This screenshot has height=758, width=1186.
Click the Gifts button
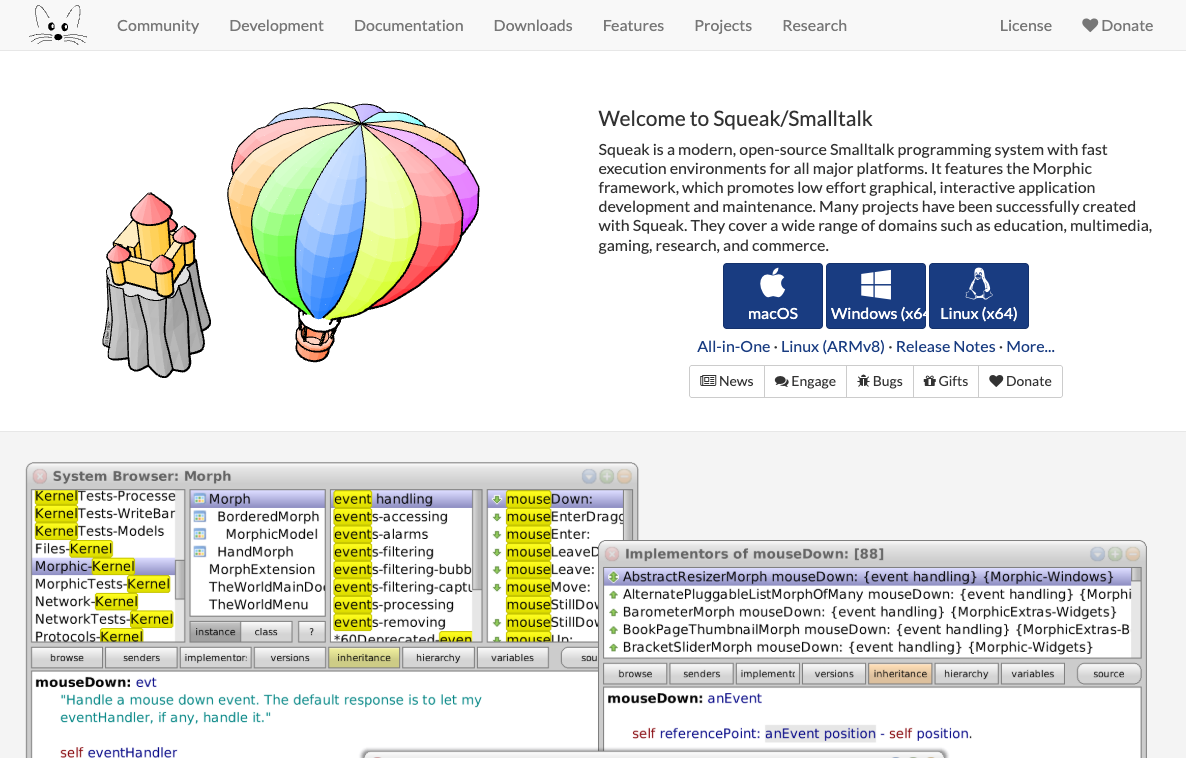(x=945, y=381)
